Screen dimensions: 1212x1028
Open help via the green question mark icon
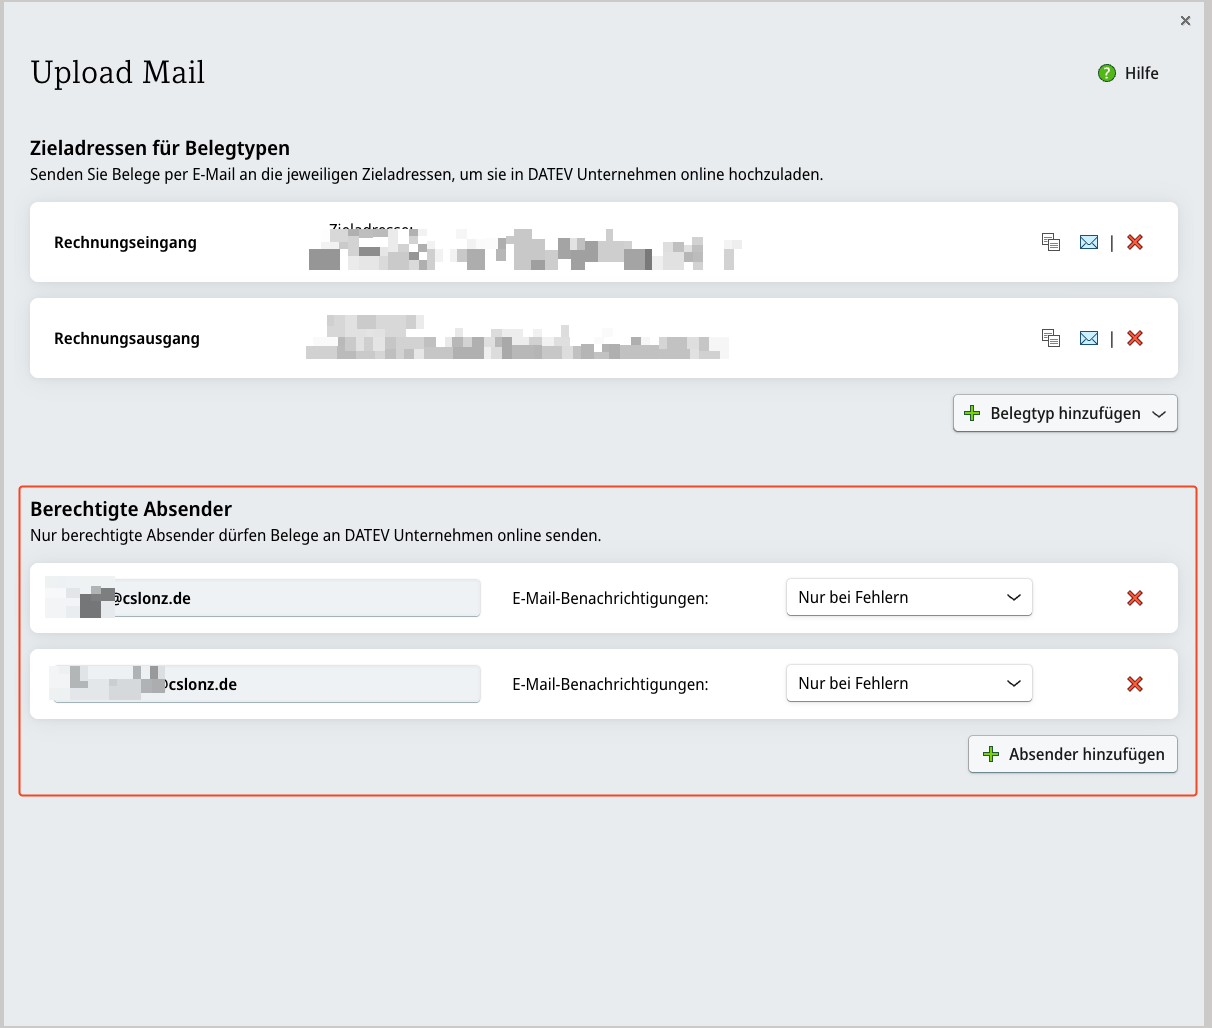tap(1107, 73)
